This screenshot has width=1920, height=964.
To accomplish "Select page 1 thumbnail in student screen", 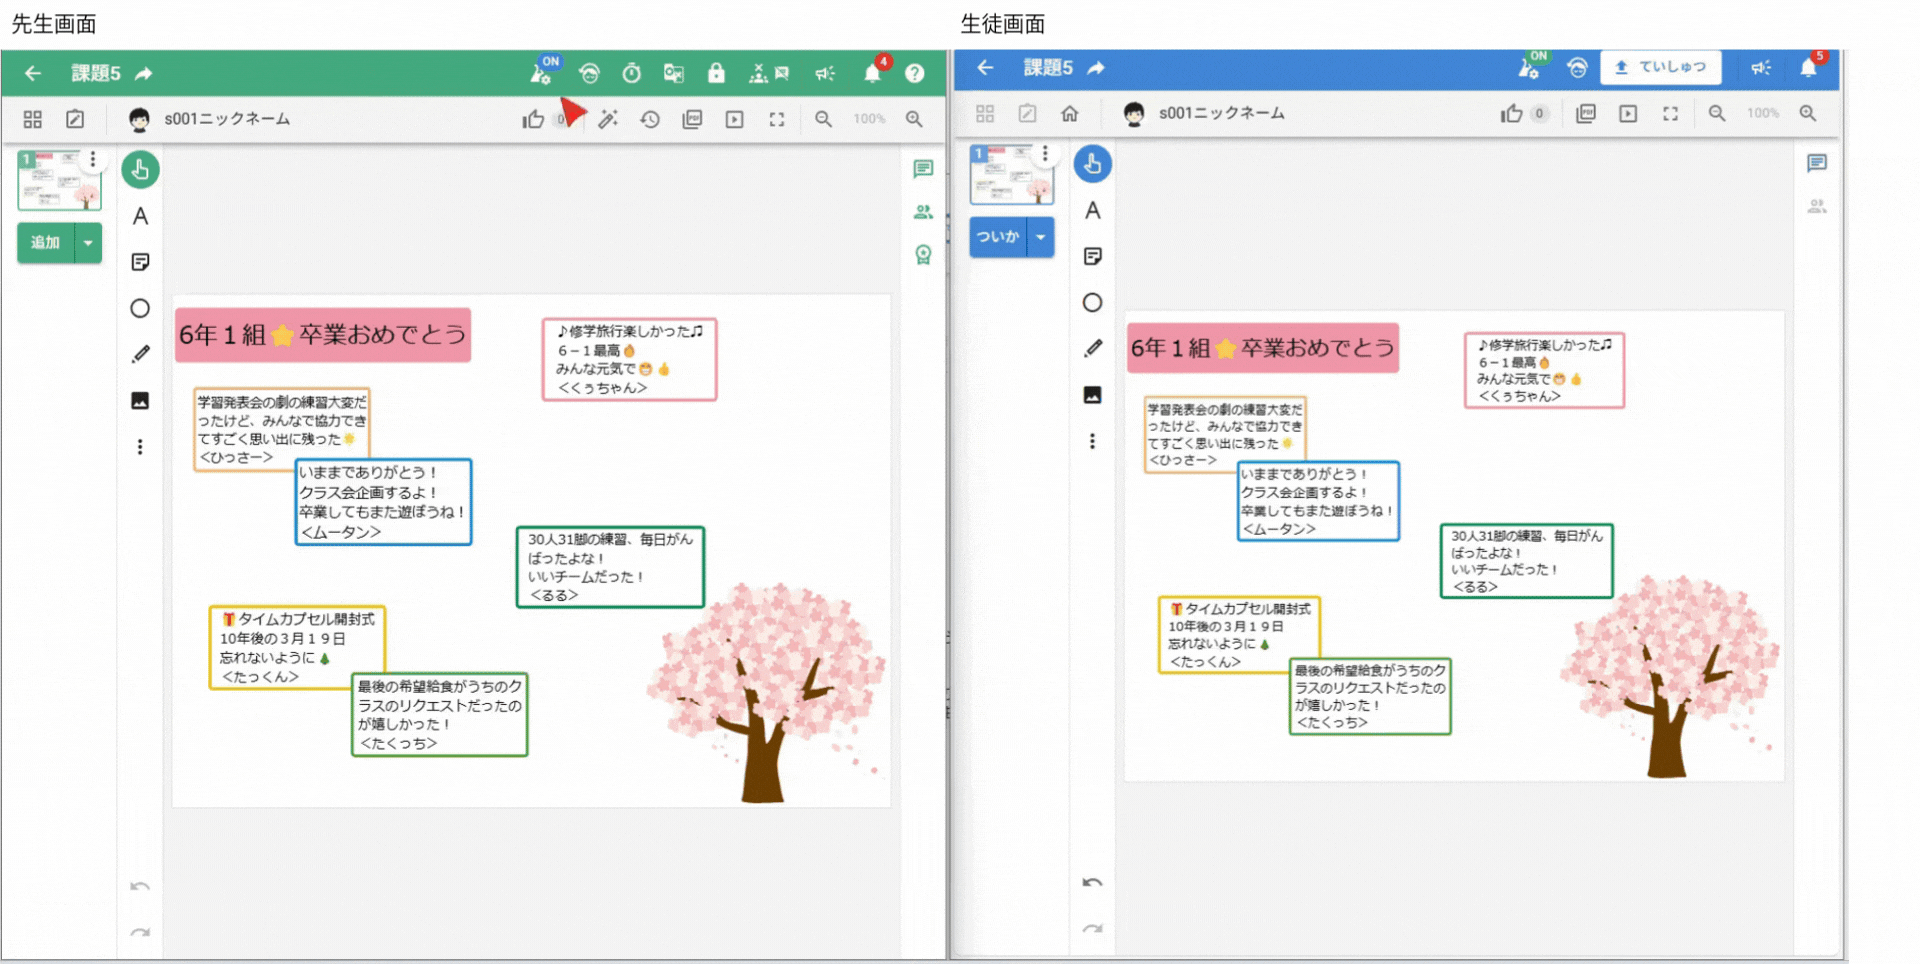I will [1009, 175].
